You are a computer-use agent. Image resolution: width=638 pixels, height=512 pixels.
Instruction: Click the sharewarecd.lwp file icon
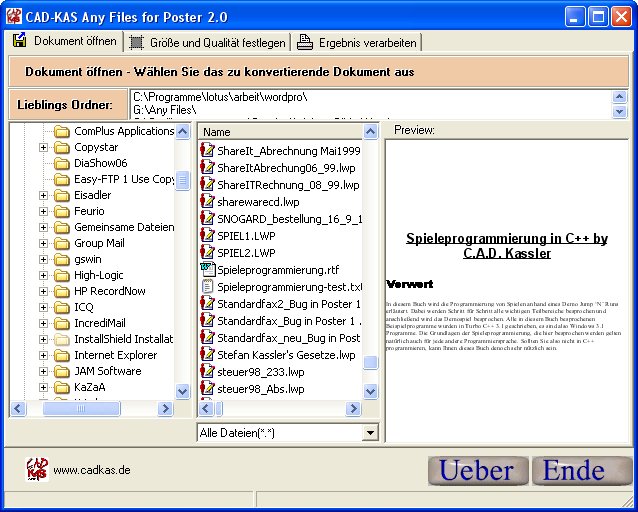208,202
